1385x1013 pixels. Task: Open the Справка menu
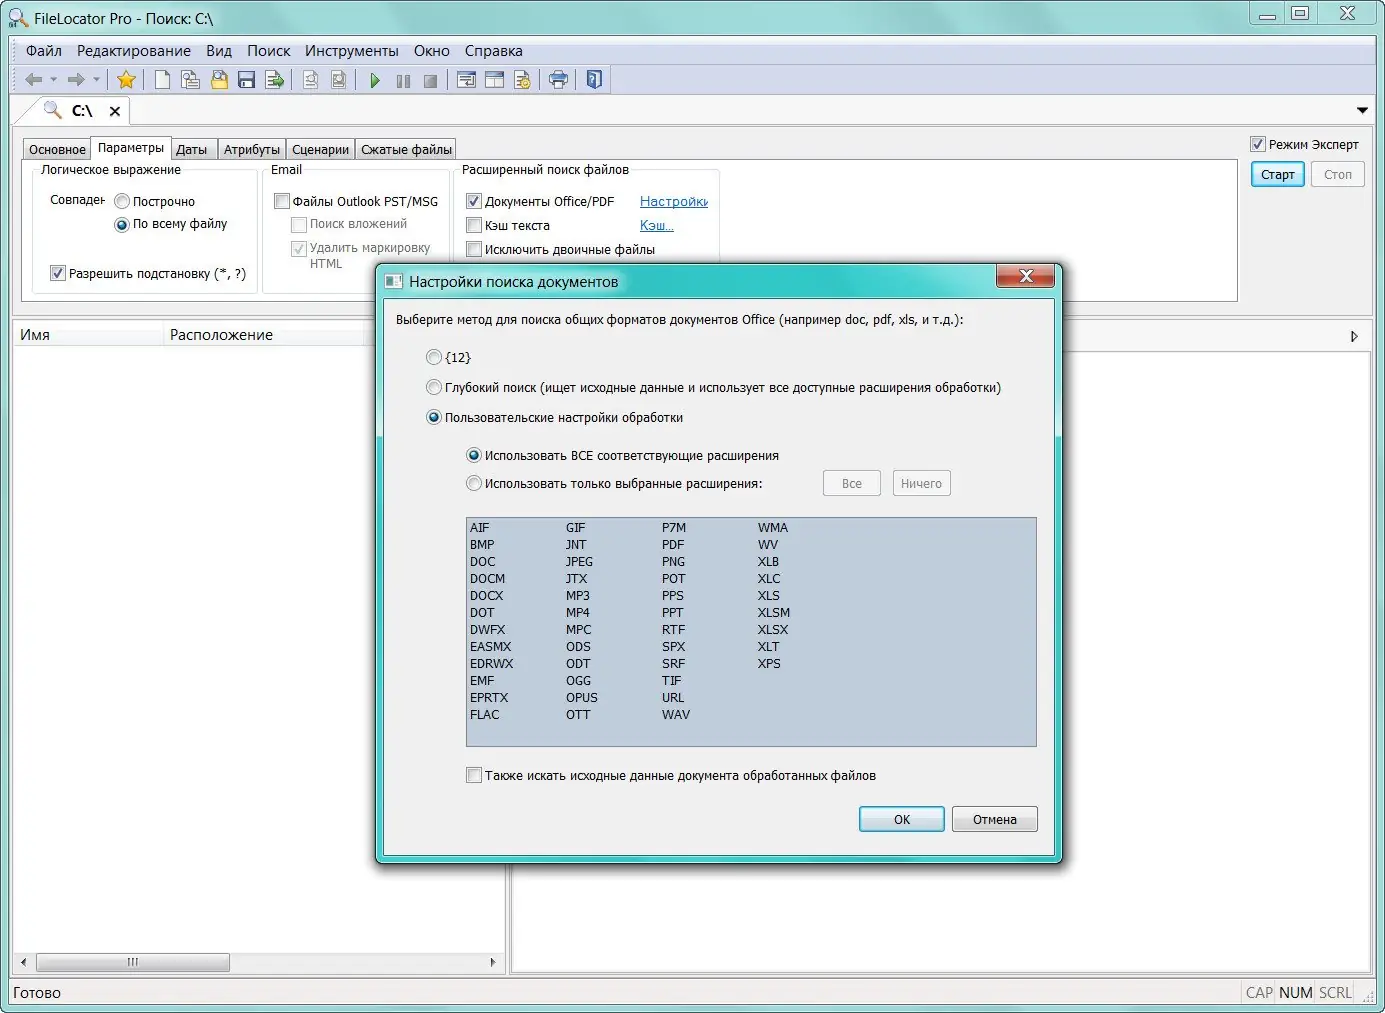[x=494, y=51]
